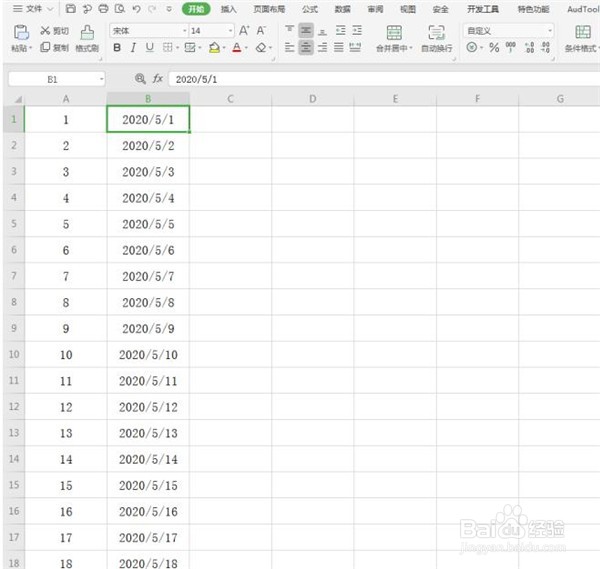Viewport: 600px width, 569px height.
Task: Toggle left horizontal alignment
Action: click(289, 47)
